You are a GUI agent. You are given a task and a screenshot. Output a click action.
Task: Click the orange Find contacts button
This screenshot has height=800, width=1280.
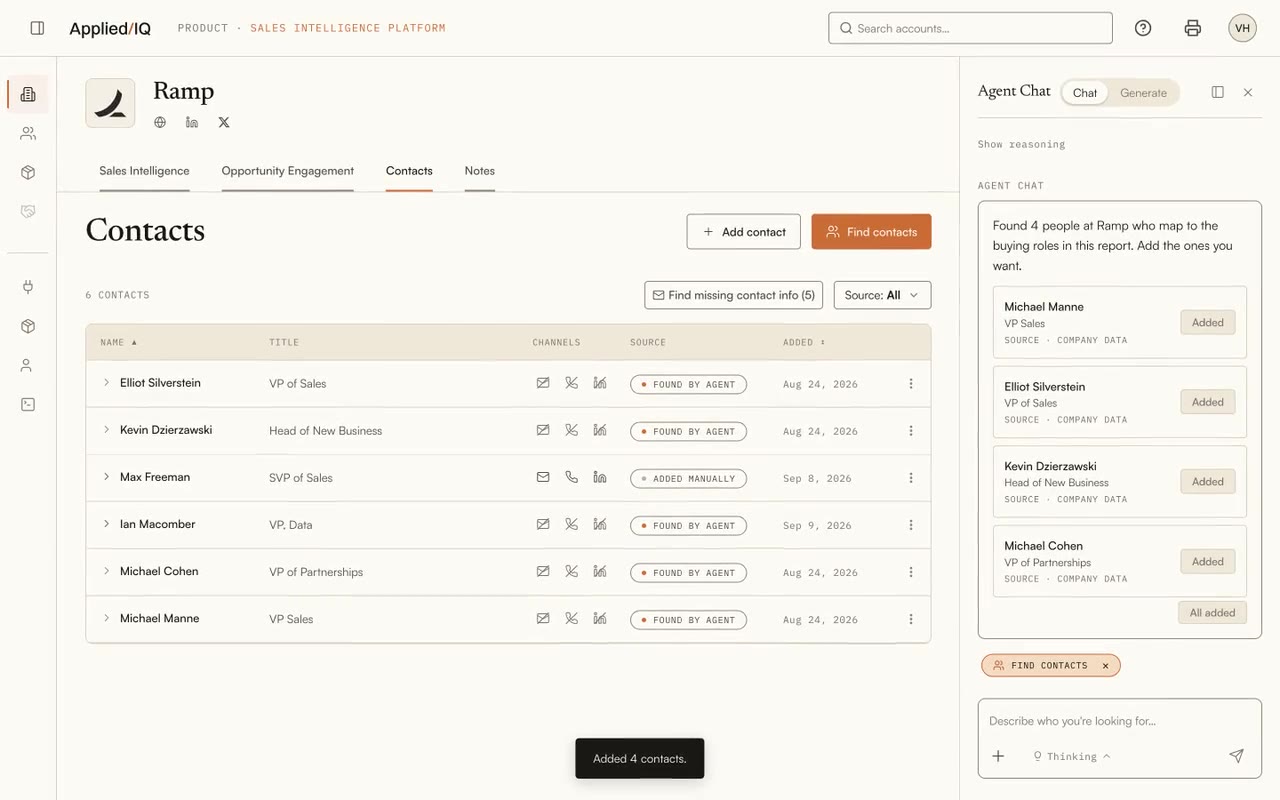click(x=871, y=232)
